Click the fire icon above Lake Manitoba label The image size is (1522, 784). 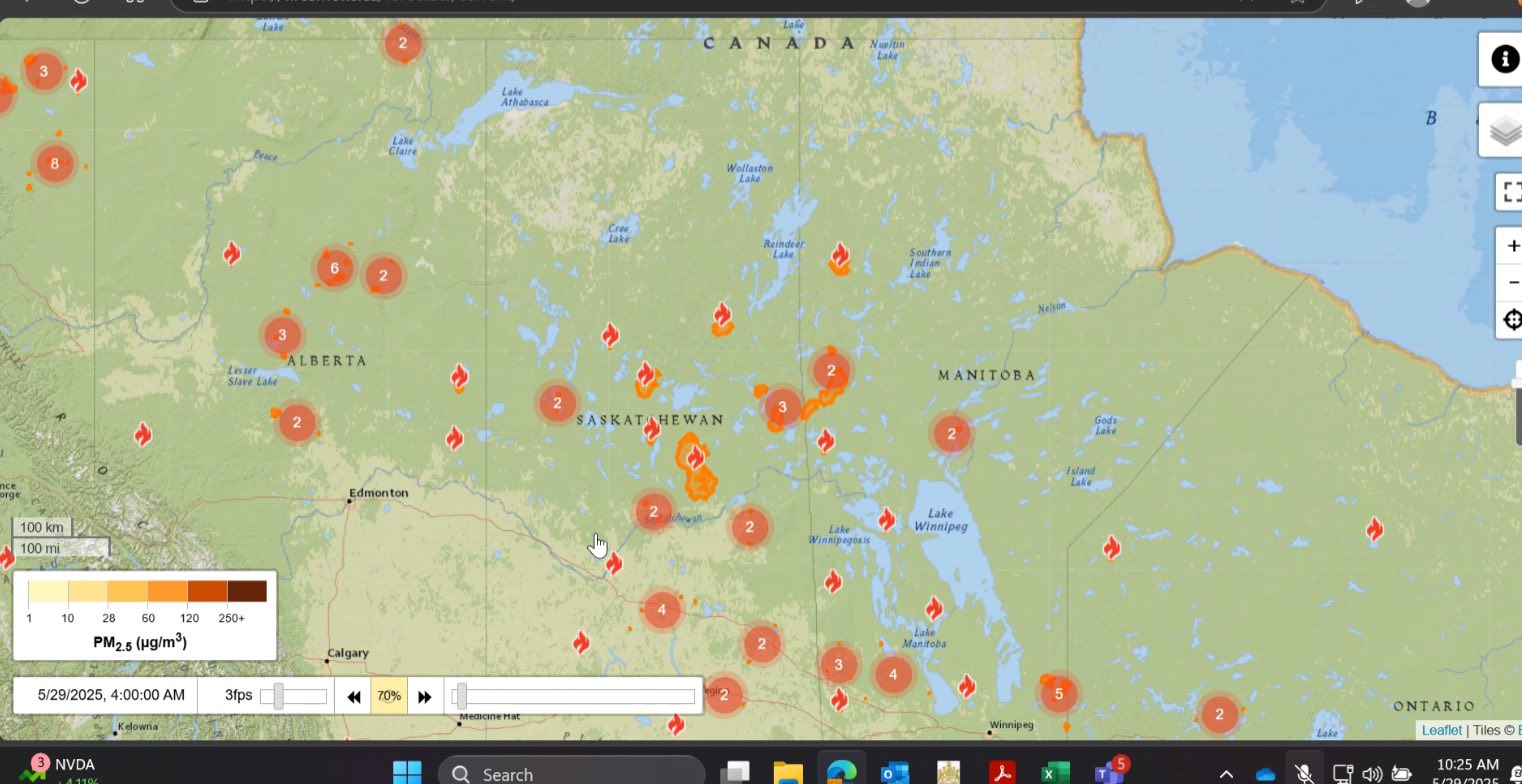tap(934, 607)
